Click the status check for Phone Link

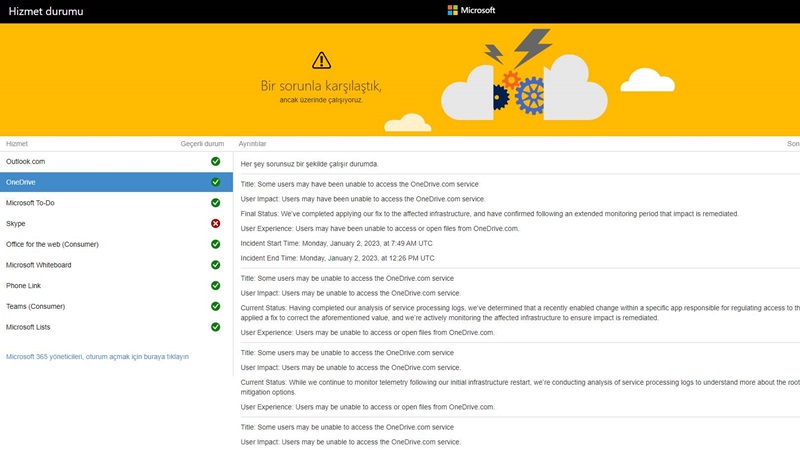click(x=216, y=286)
